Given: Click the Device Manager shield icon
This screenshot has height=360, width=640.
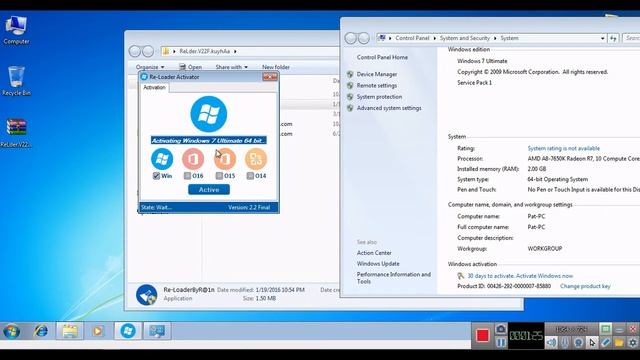Looking at the screenshot, I should pos(350,74).
